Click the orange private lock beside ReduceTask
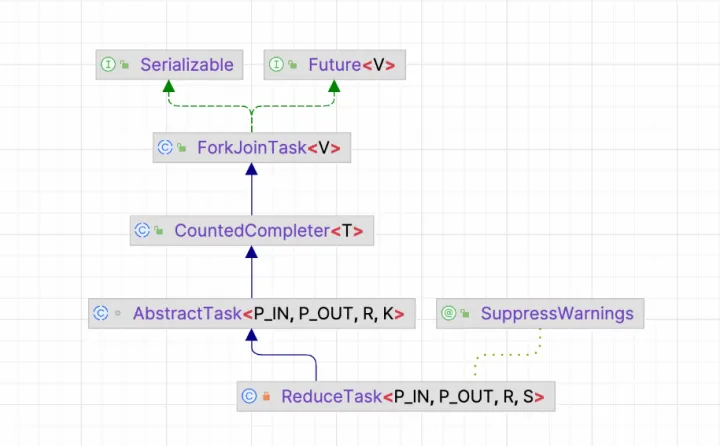The width and height of the screenshot is (720, 446). click(266, 397)
